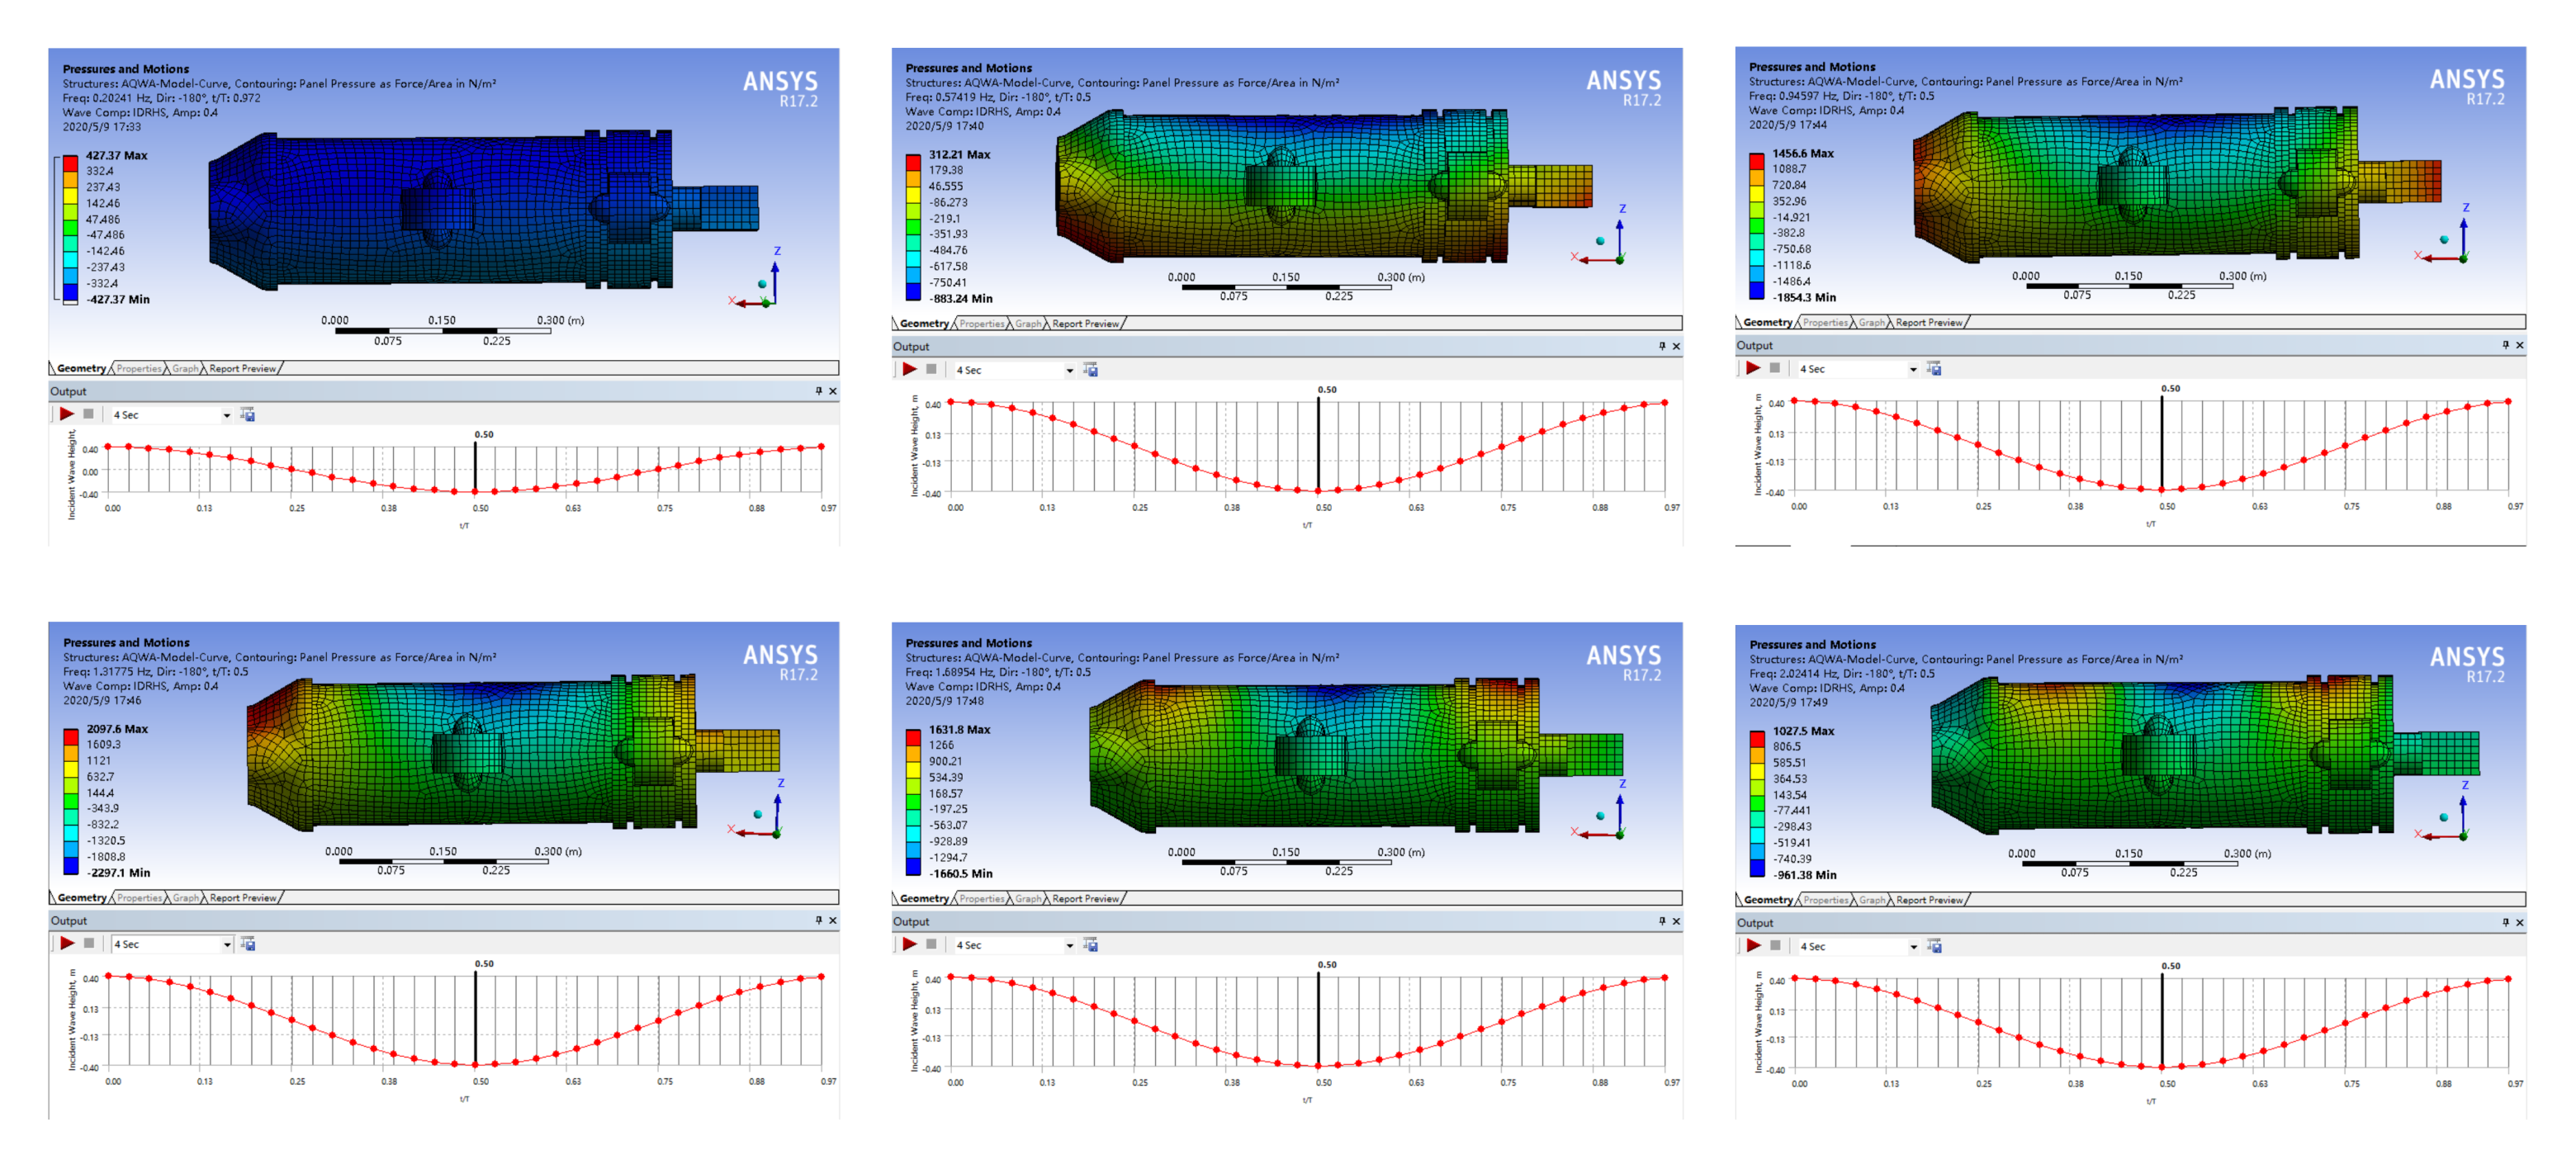Select the Graph tab in 0.57419 Hz panel
This screenshot has height=1169, width=2576.
pyautogui.click(x=1028, y=324)
